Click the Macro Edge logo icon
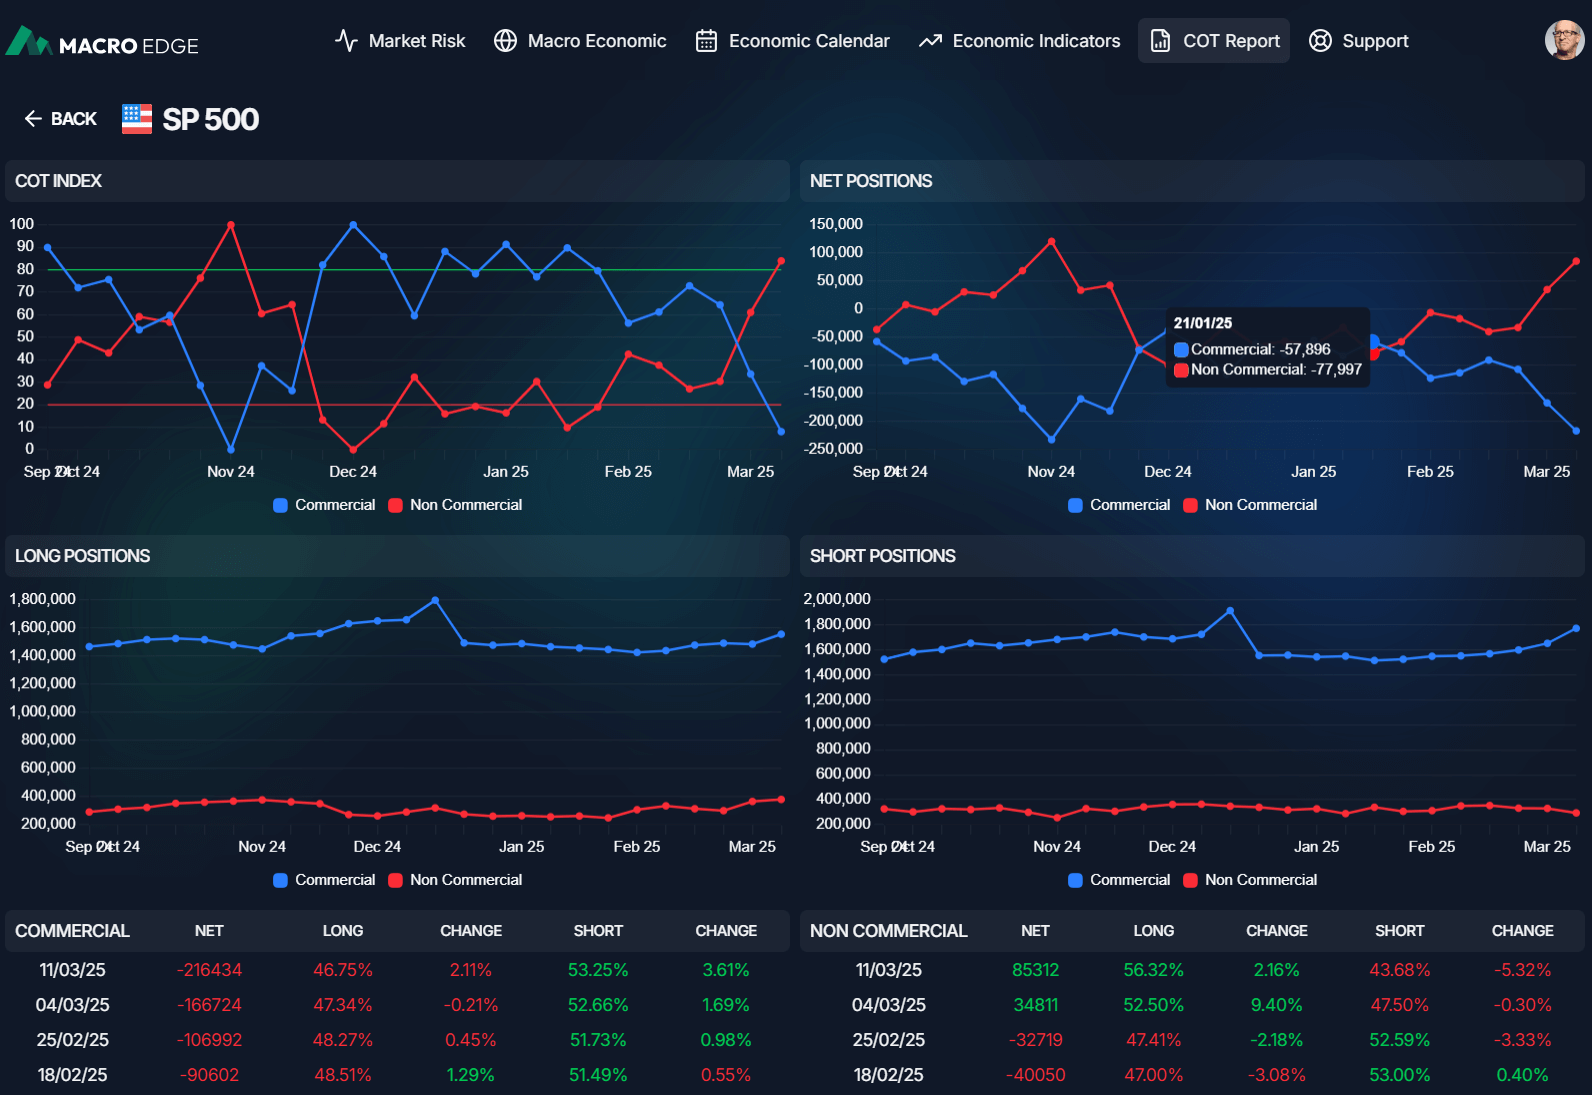The width and height of the screenshot is (1592, 1095). [28, 41]
